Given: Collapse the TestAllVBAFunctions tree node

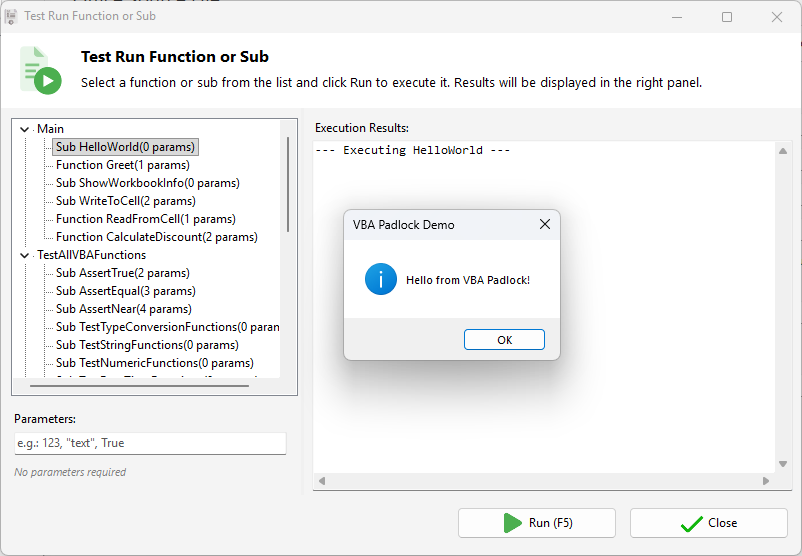Looking at the screenshot, I should (x=24, y=255).
